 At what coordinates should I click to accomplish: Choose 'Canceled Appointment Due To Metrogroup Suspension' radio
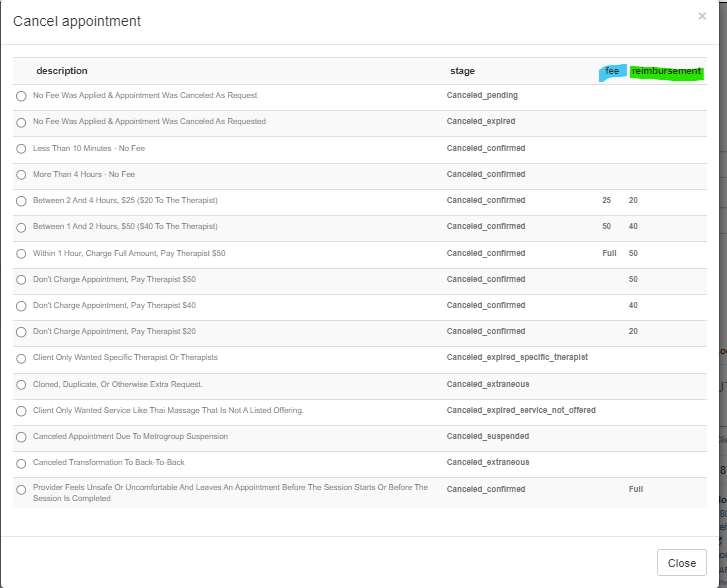(21, 437)
